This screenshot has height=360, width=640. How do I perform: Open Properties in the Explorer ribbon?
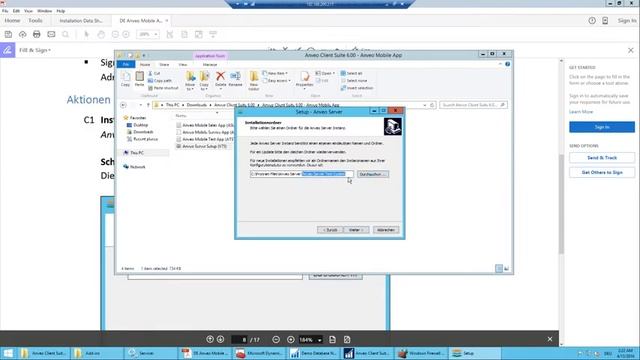[304, 79]
